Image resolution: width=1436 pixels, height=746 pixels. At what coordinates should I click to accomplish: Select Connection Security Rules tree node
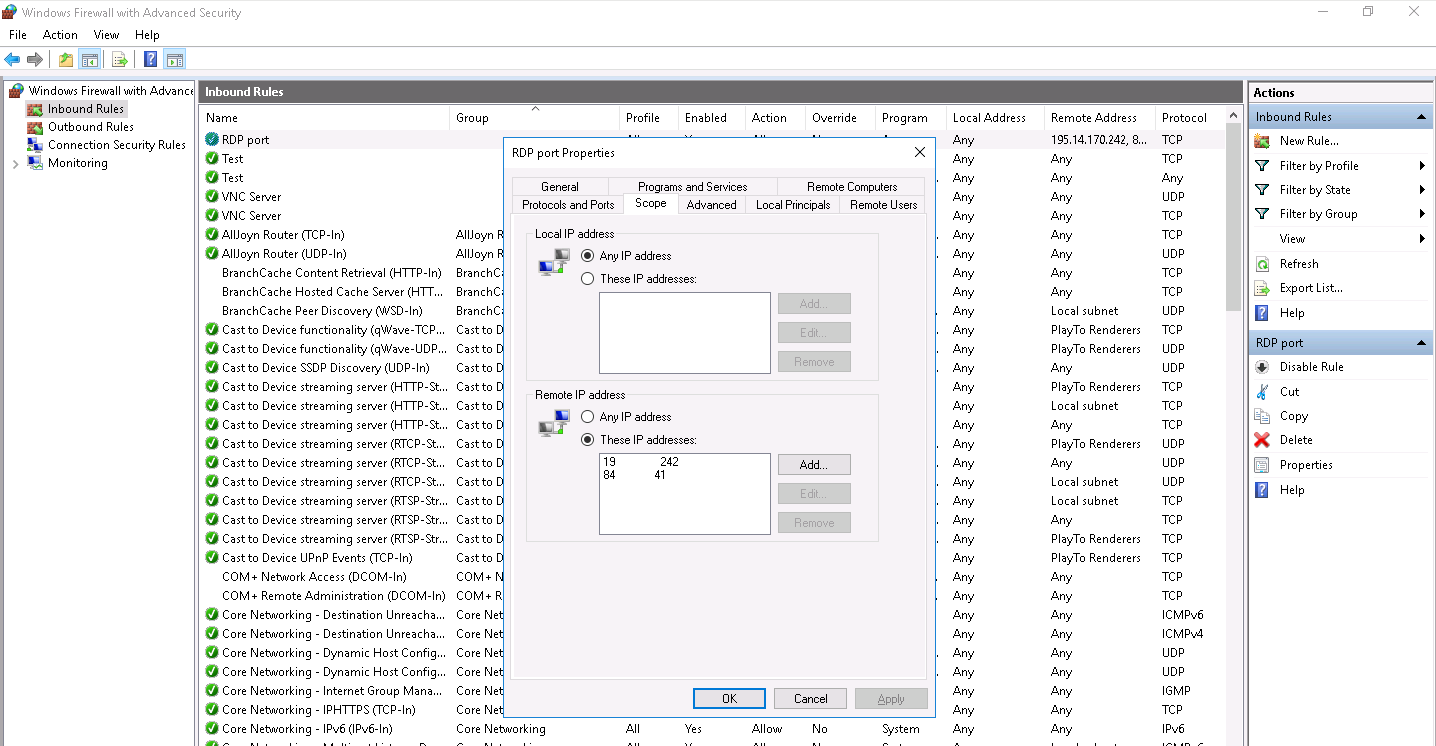(117, 145)
